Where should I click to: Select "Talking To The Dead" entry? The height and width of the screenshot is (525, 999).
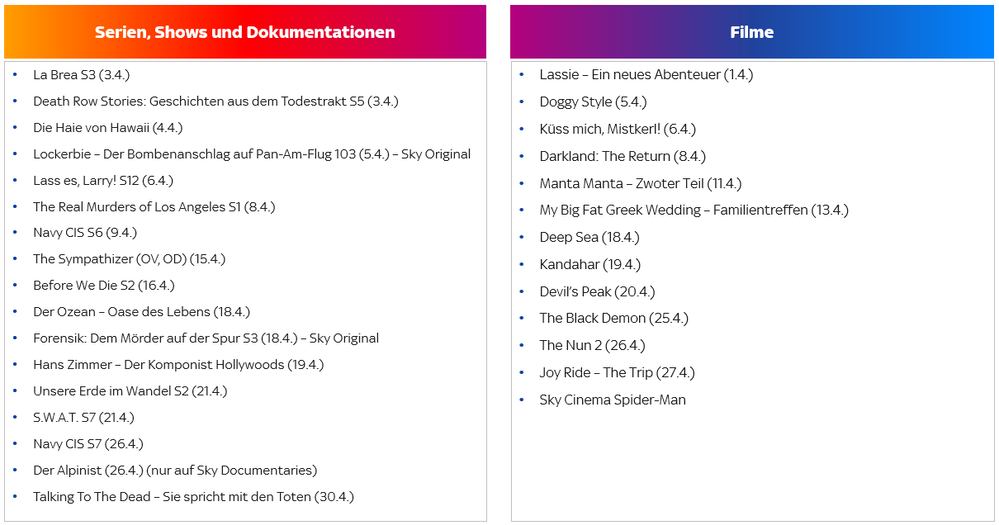pyautogui.click(x=193, y=497)
